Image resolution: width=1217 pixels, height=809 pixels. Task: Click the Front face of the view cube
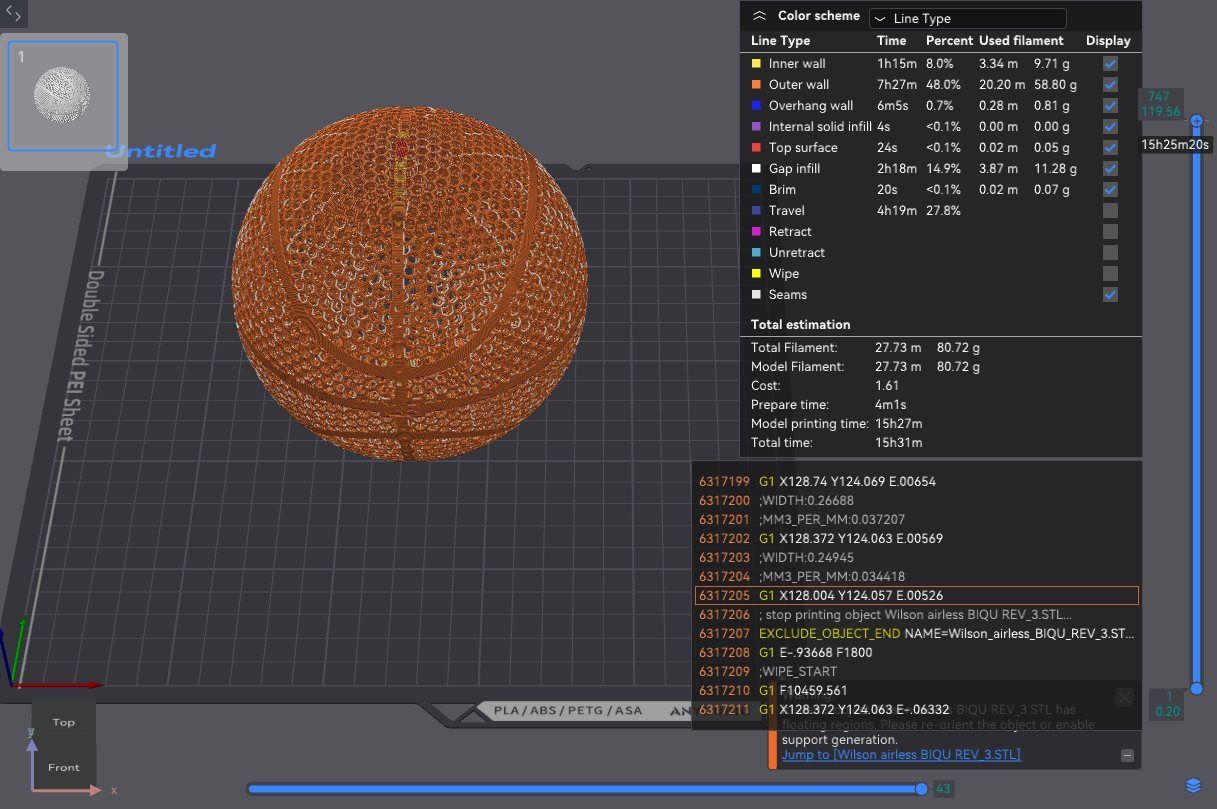(63, 767)
